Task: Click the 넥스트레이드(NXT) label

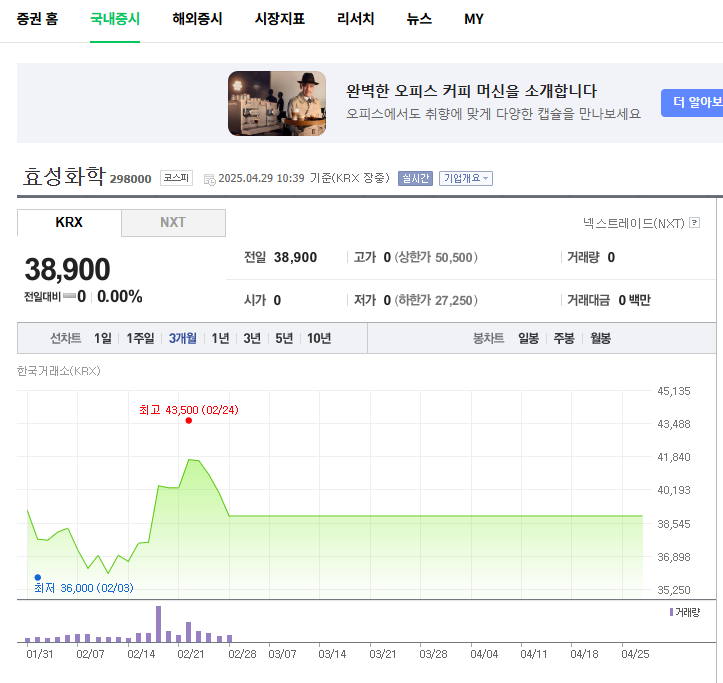Action: pyautogui.click(x=634, y=223)
